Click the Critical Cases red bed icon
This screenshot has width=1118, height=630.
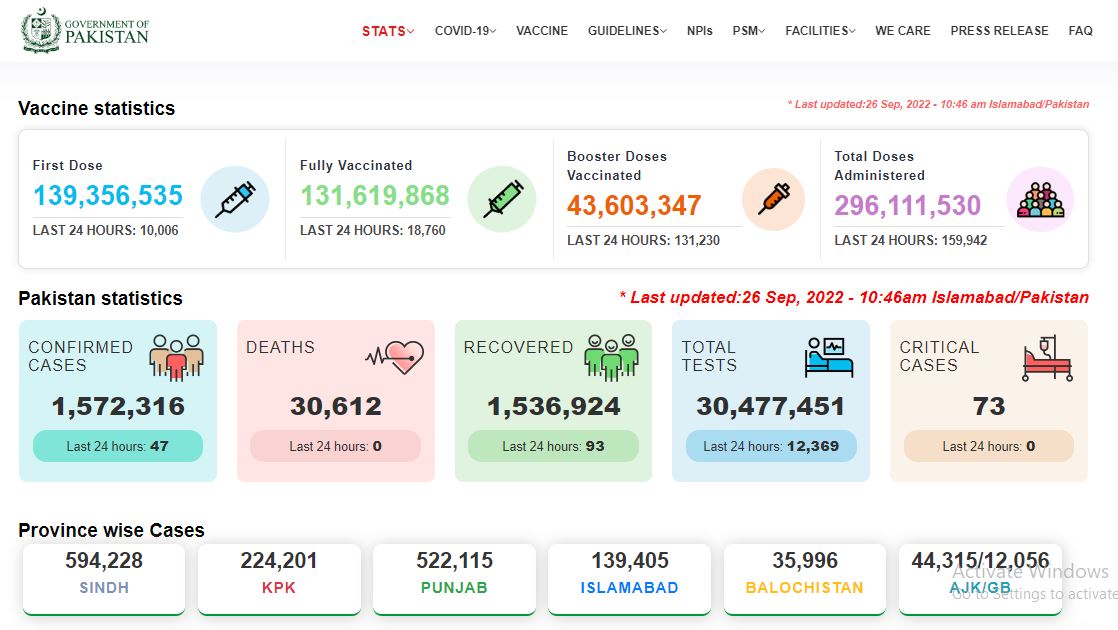click(1047, 358)
